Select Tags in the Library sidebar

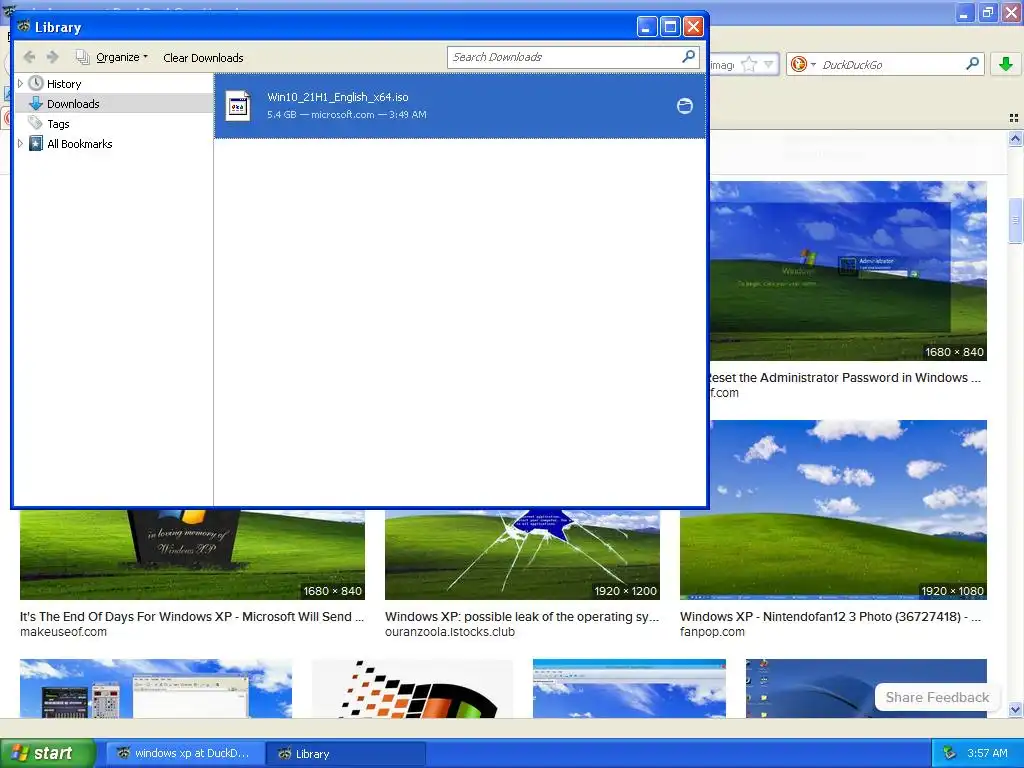58,124
